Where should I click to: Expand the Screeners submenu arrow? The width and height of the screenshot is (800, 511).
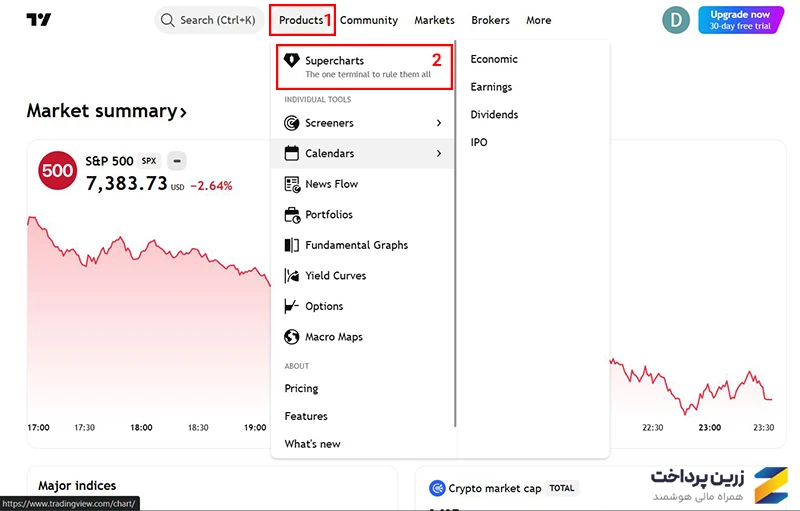(439, 123)
